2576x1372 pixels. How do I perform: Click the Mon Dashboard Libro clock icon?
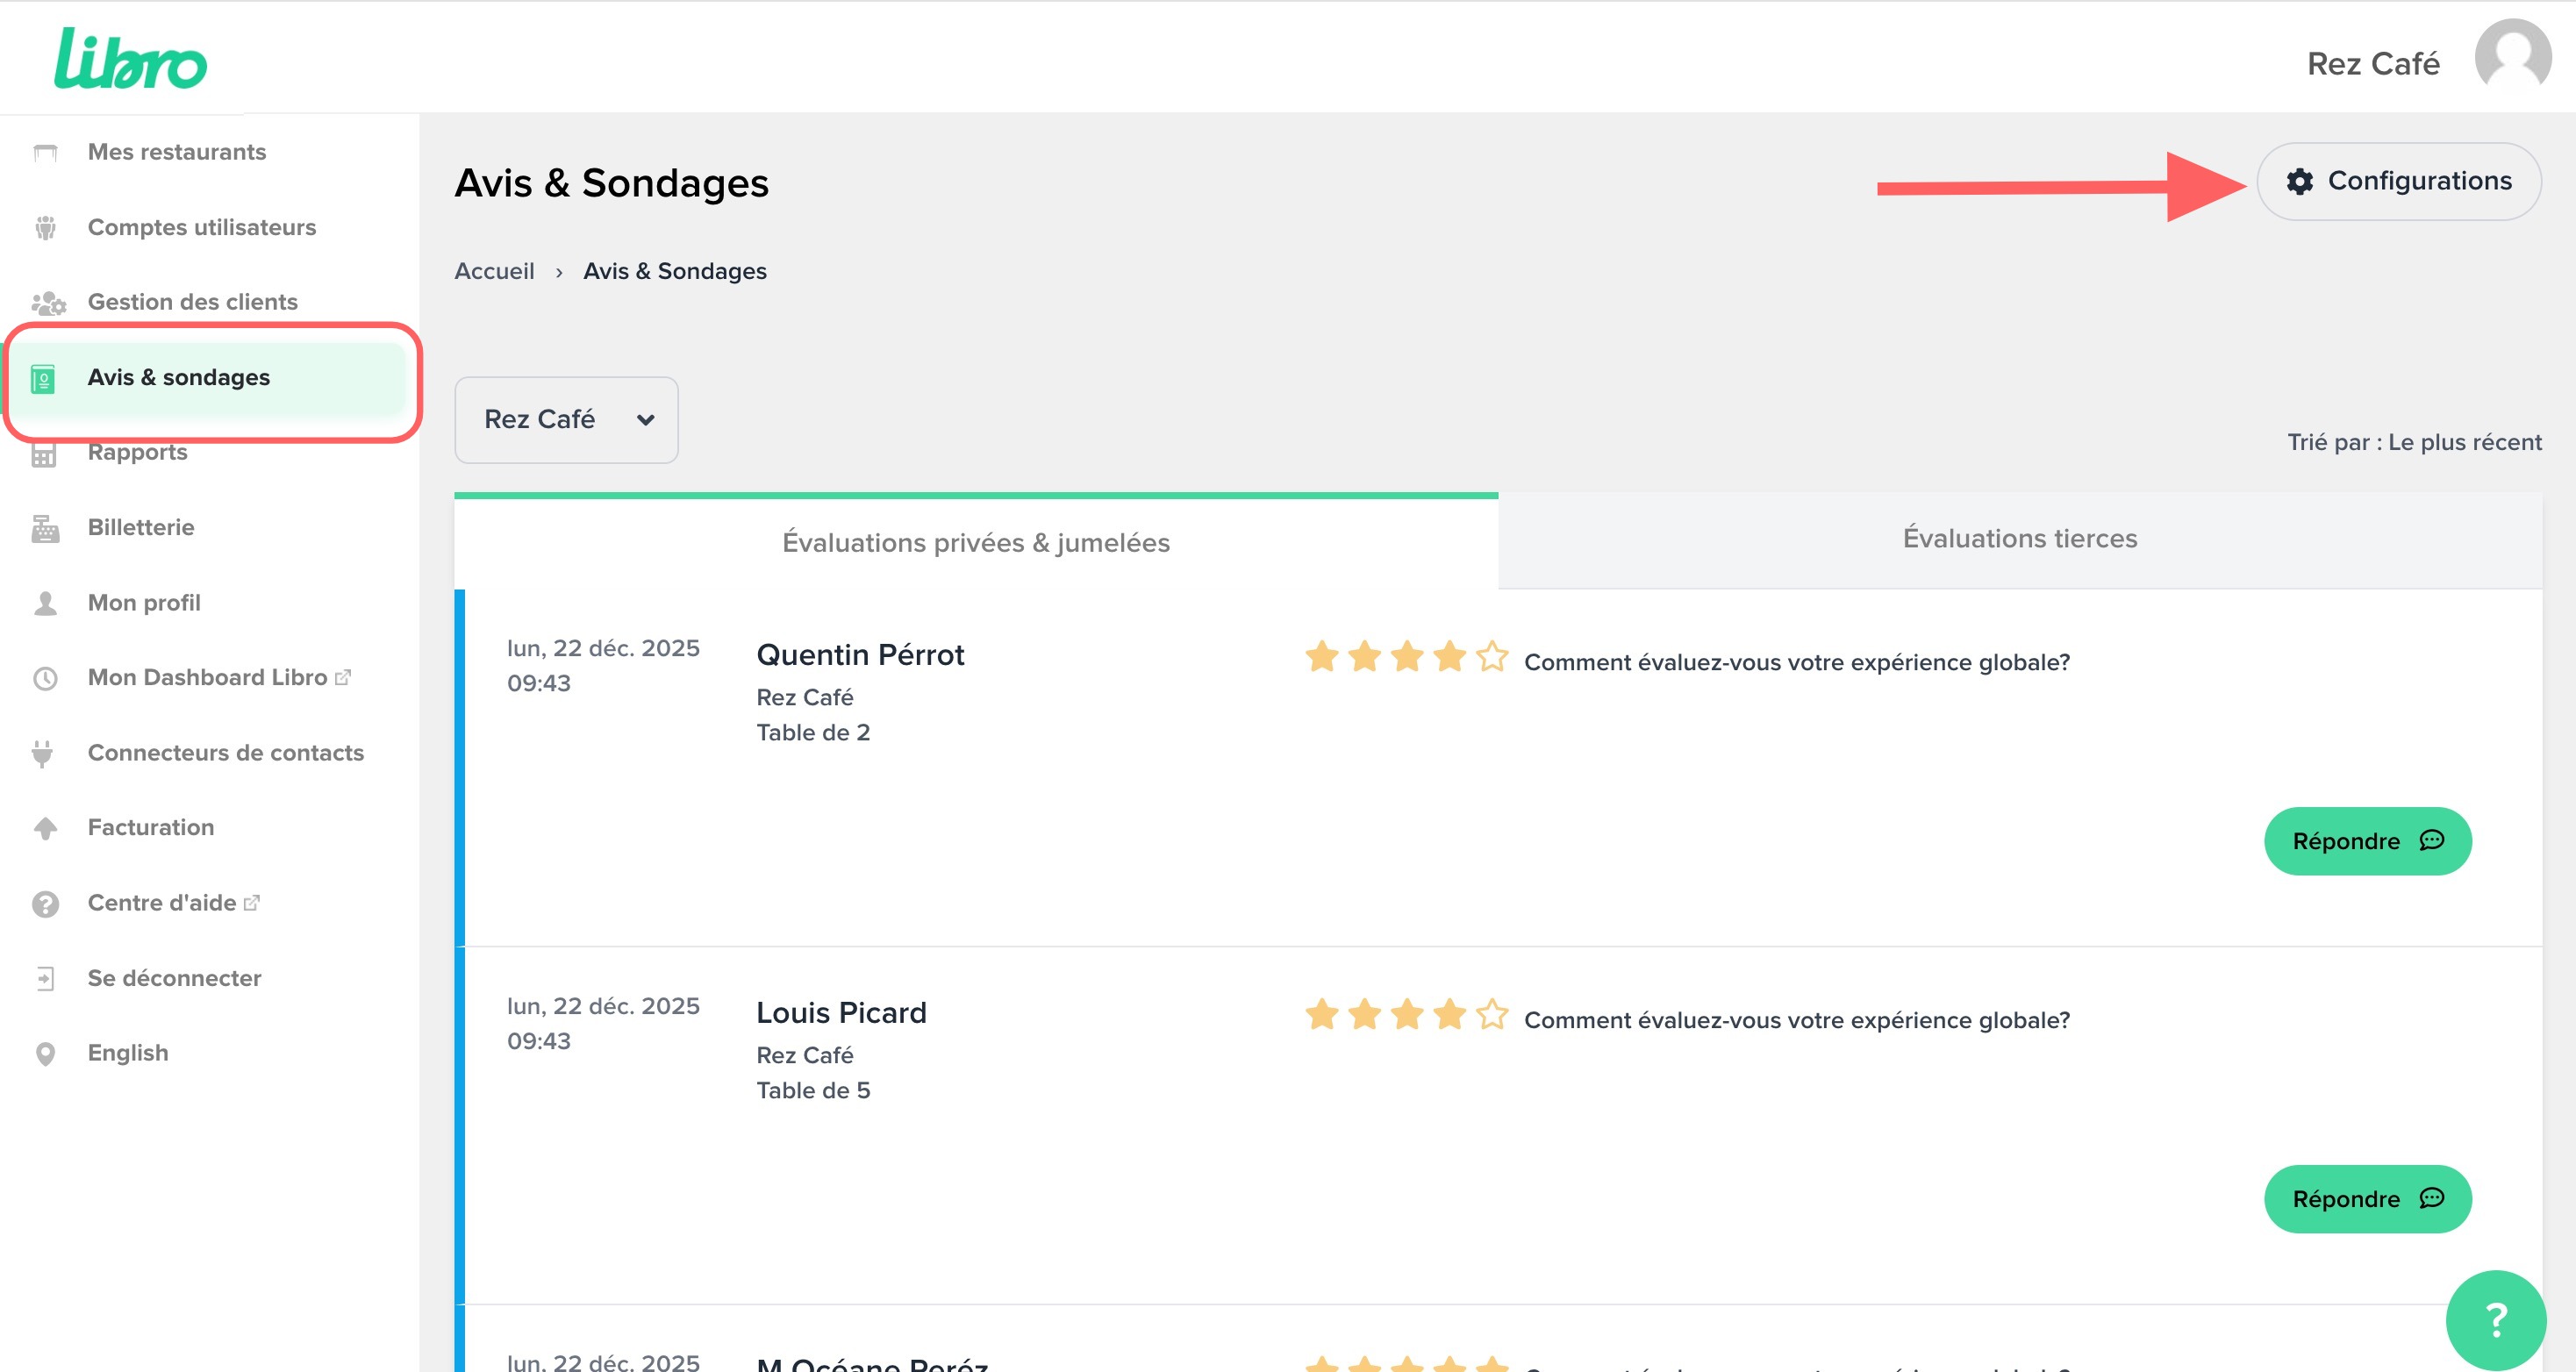(x=45, y=678)
